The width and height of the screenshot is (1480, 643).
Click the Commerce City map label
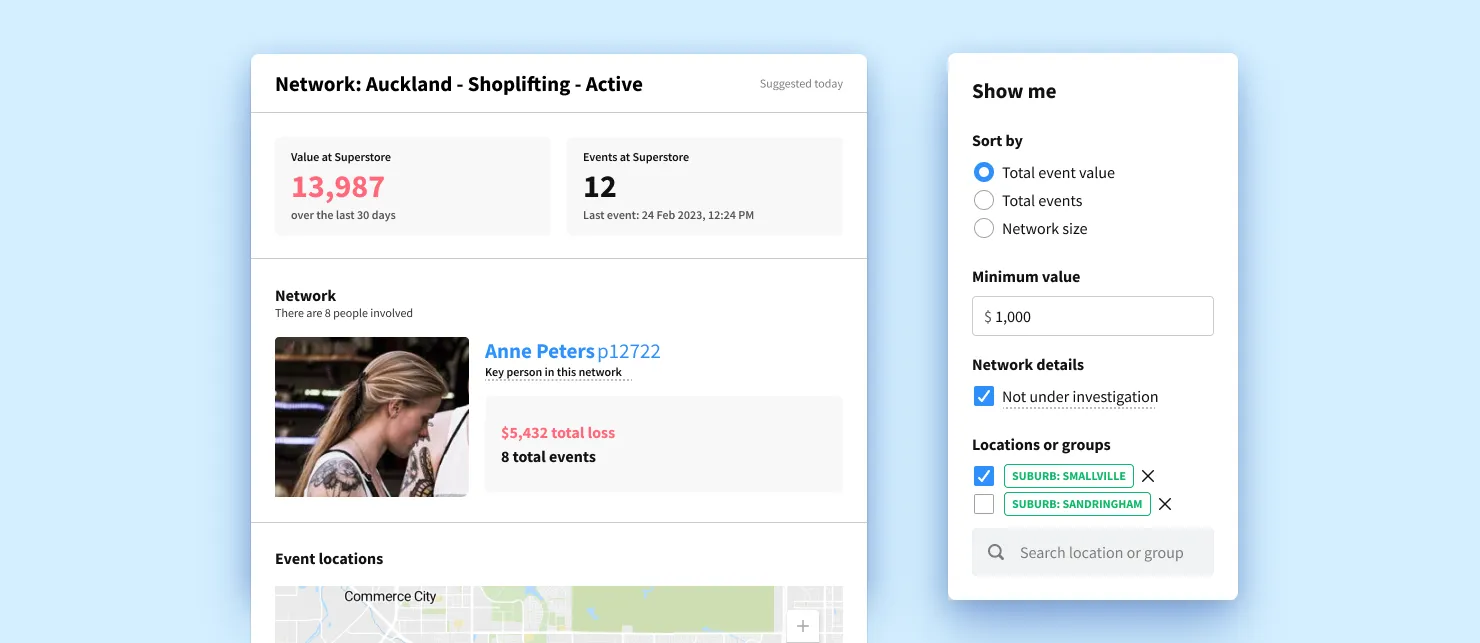pos(390,596)
